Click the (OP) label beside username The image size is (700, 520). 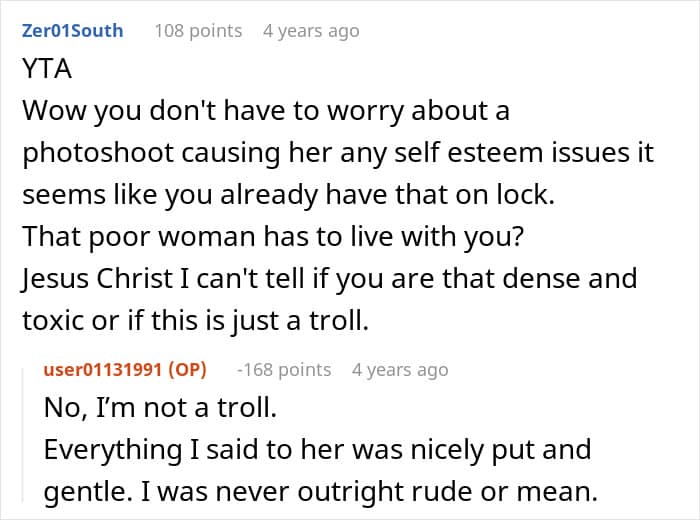pyautogui.click(x=188, y=370)
